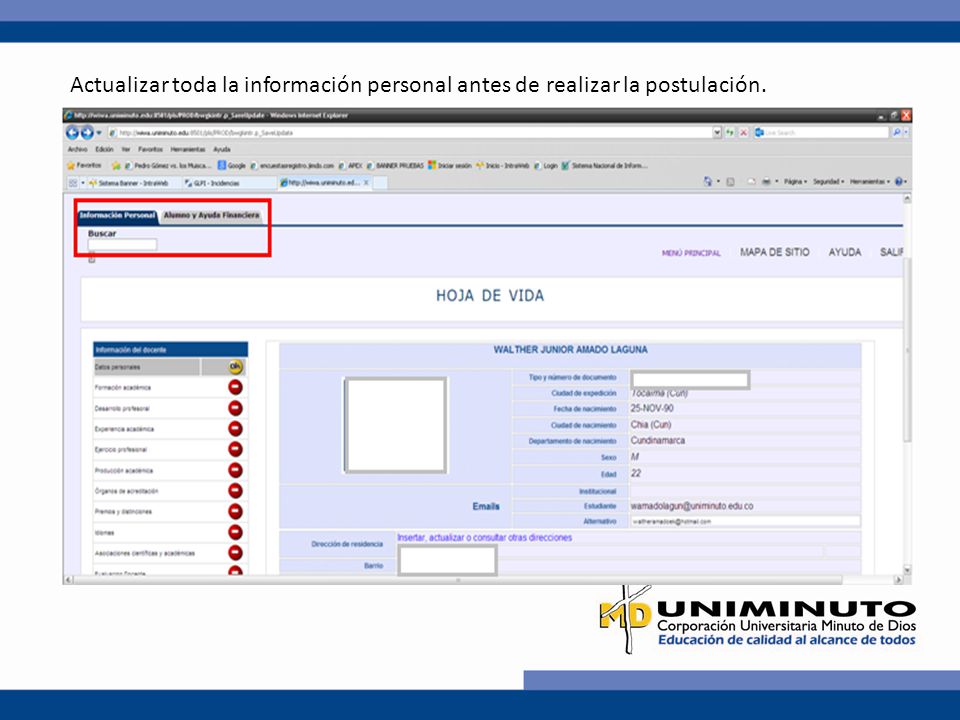This screenshot has height=720, width=960.
Task: Click the Favoritos star button
Action: coord(84,165)
